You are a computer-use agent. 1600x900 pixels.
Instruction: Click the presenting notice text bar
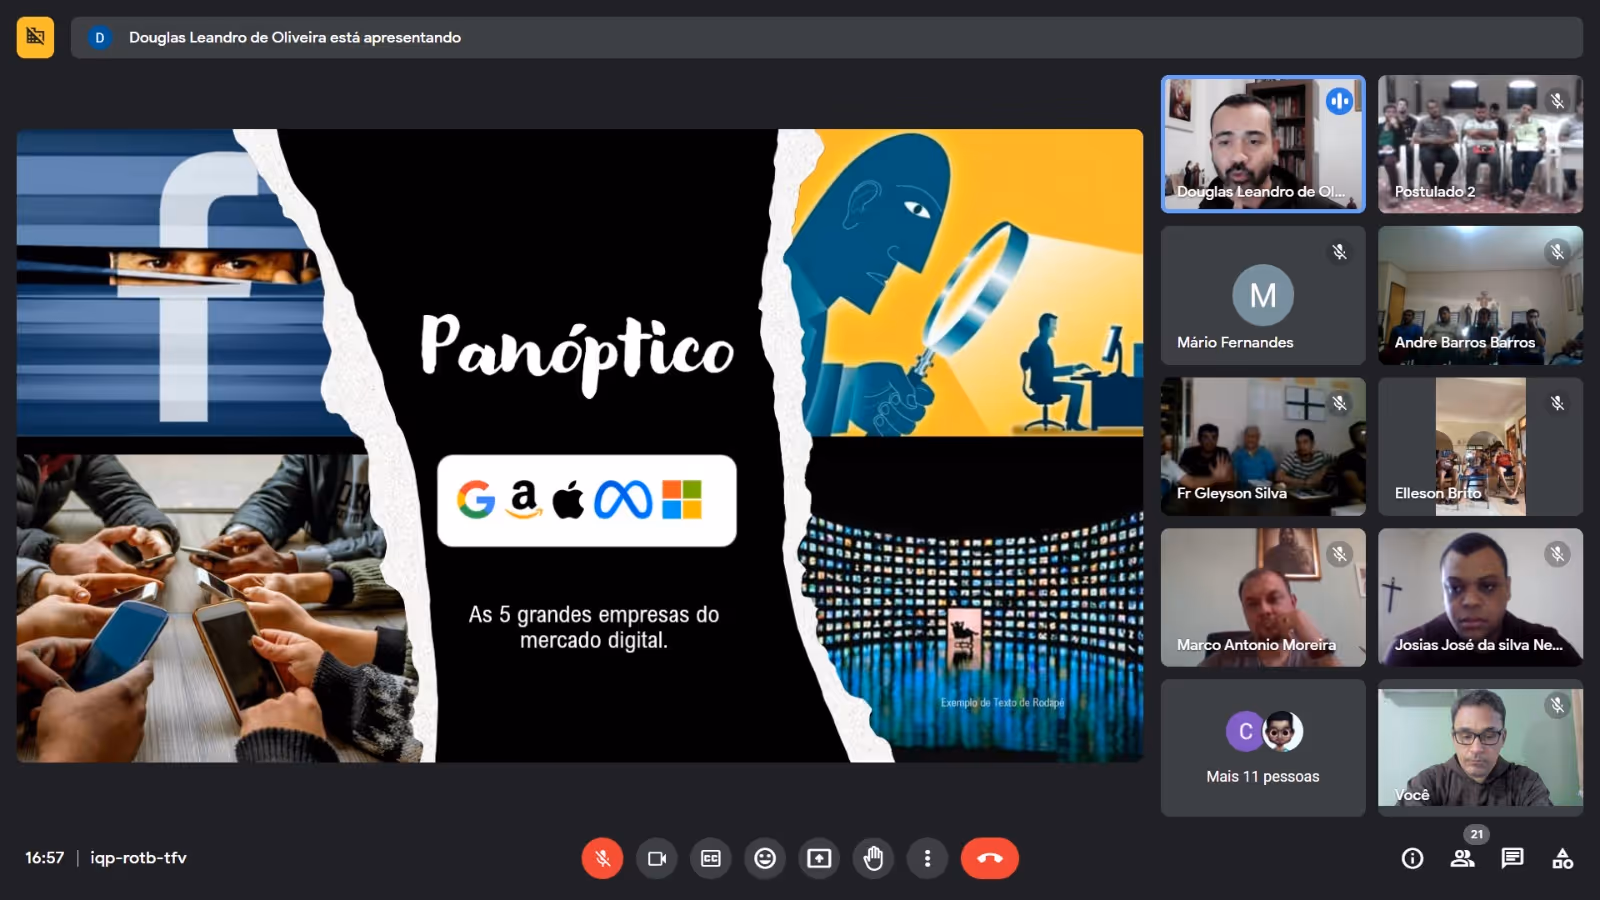pos(826,38)
